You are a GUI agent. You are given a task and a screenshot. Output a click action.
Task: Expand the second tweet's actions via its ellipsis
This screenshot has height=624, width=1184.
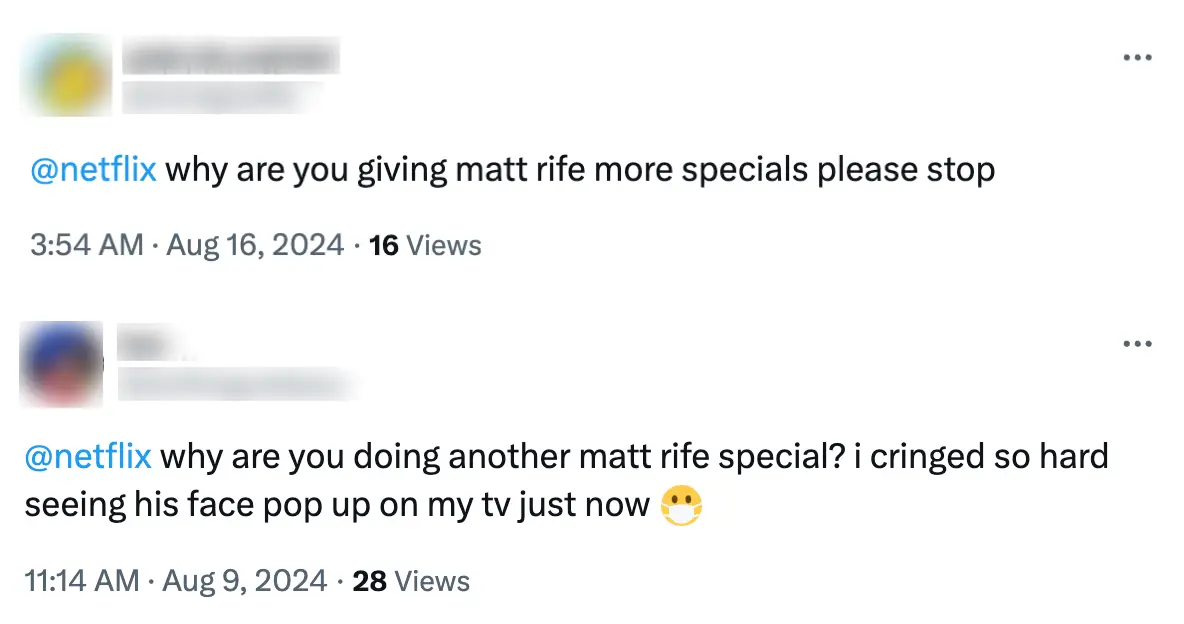[1138, 343]
